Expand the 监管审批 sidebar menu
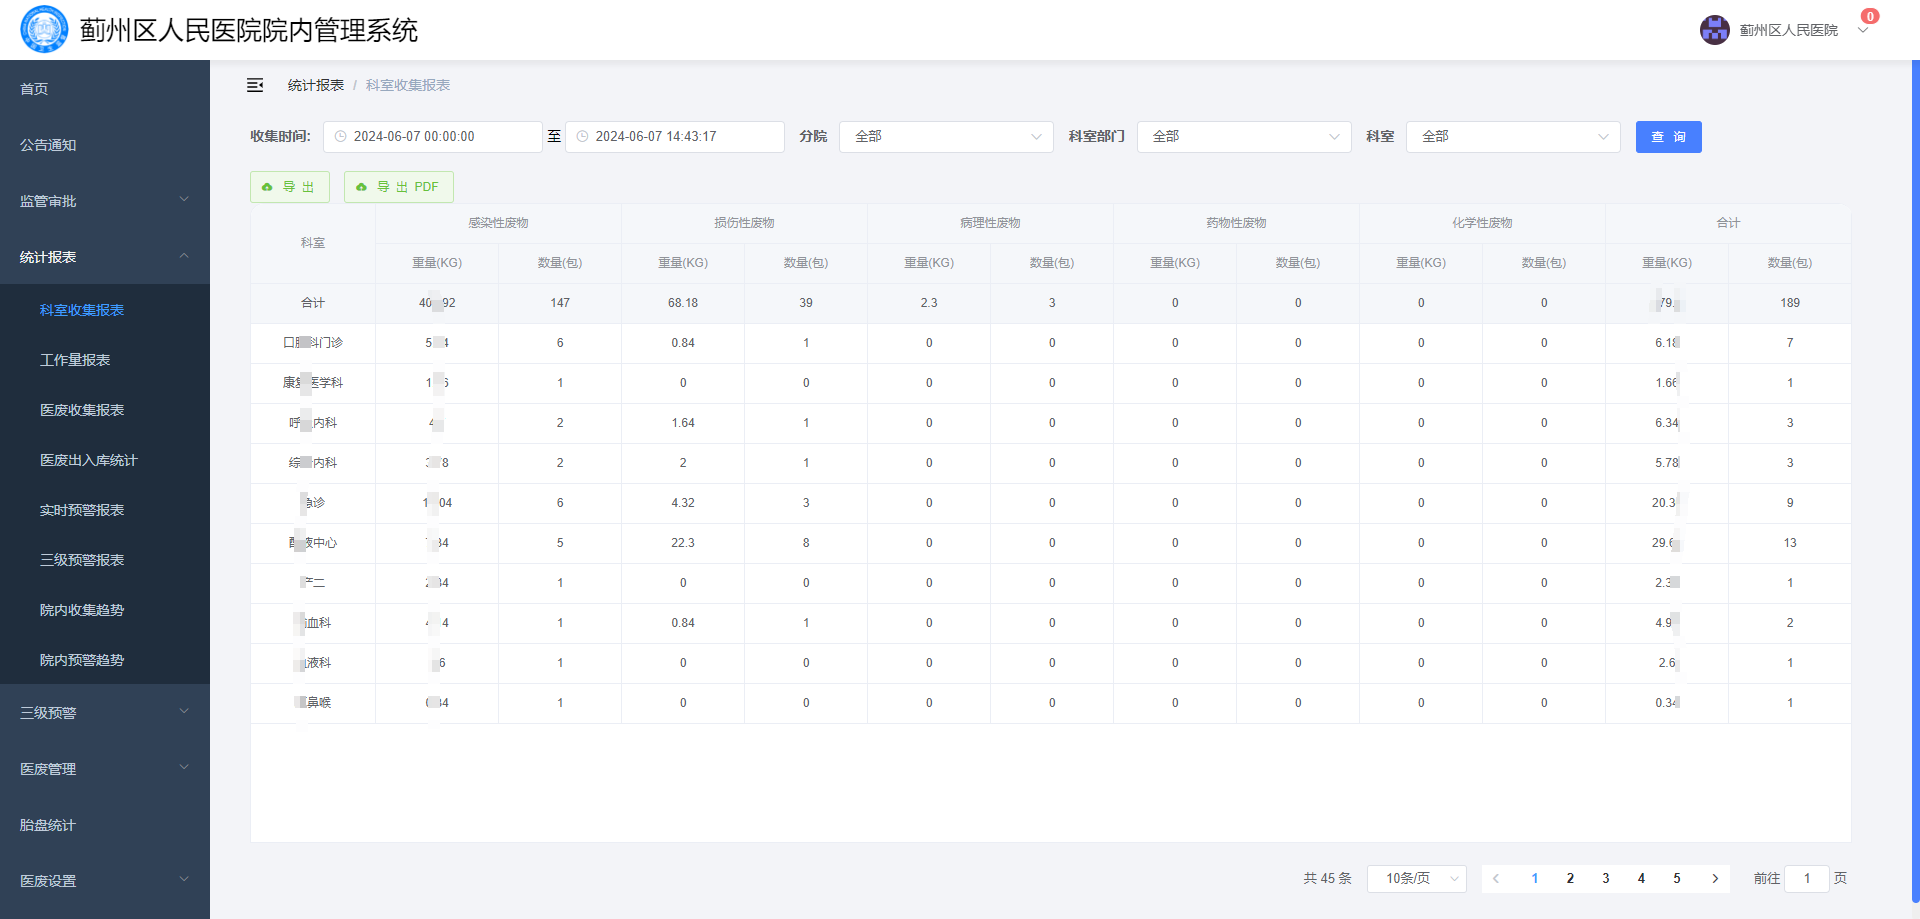The image size is (1920, 919). coord(105,201)
